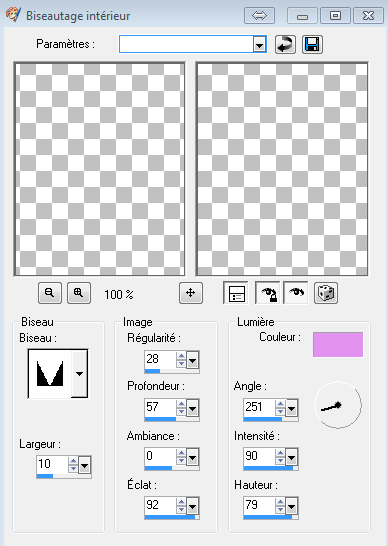Click the Régularité spinner arrows
This screenshot has width=388, height=546.
[x=181, y=360]
